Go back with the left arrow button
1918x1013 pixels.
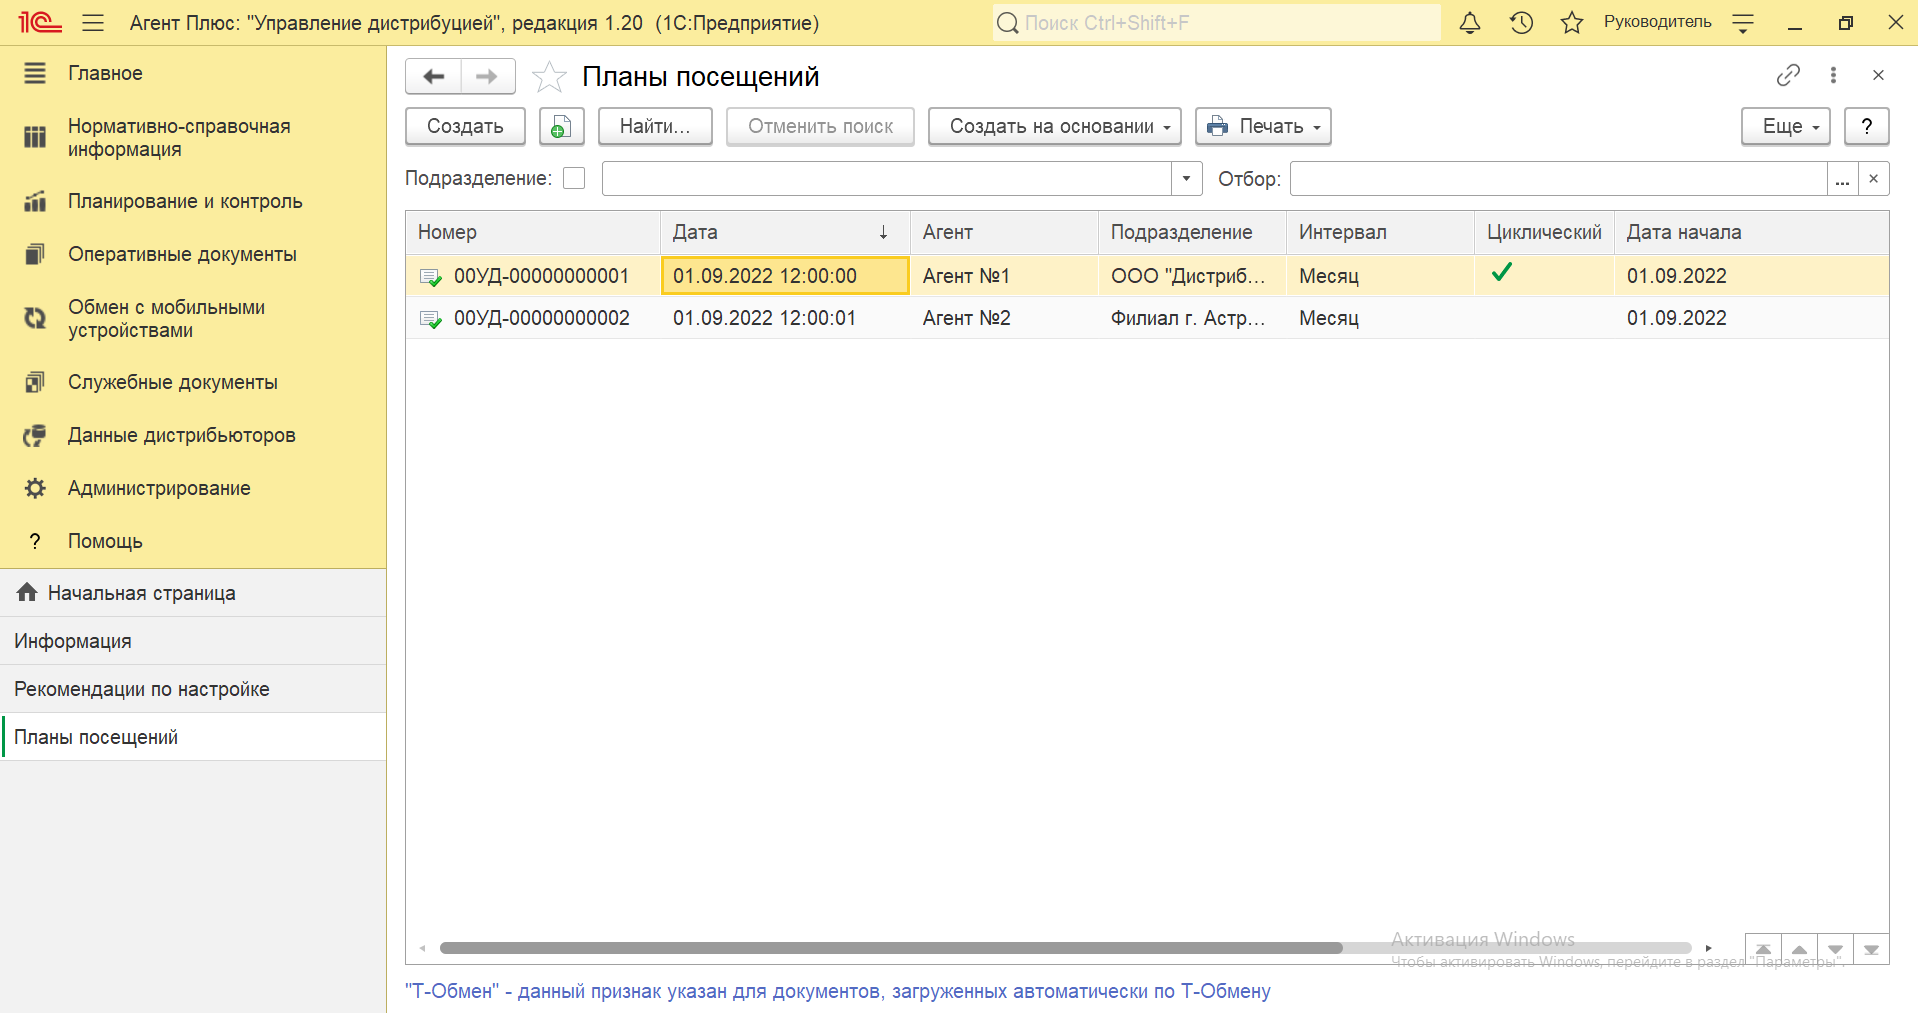(x=433, y=76)
